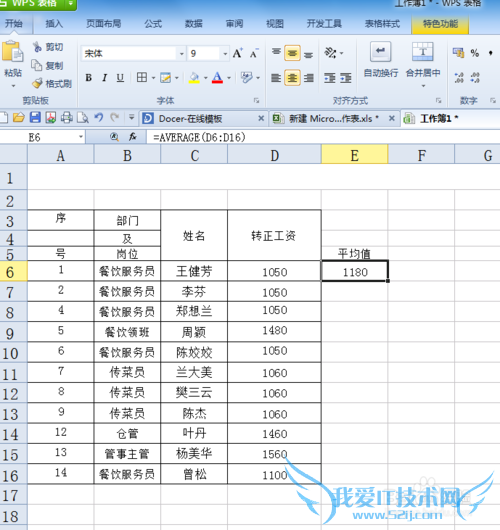Close the Docer-在线模板 tab
The image size is (500, 530).
[261, 118]
